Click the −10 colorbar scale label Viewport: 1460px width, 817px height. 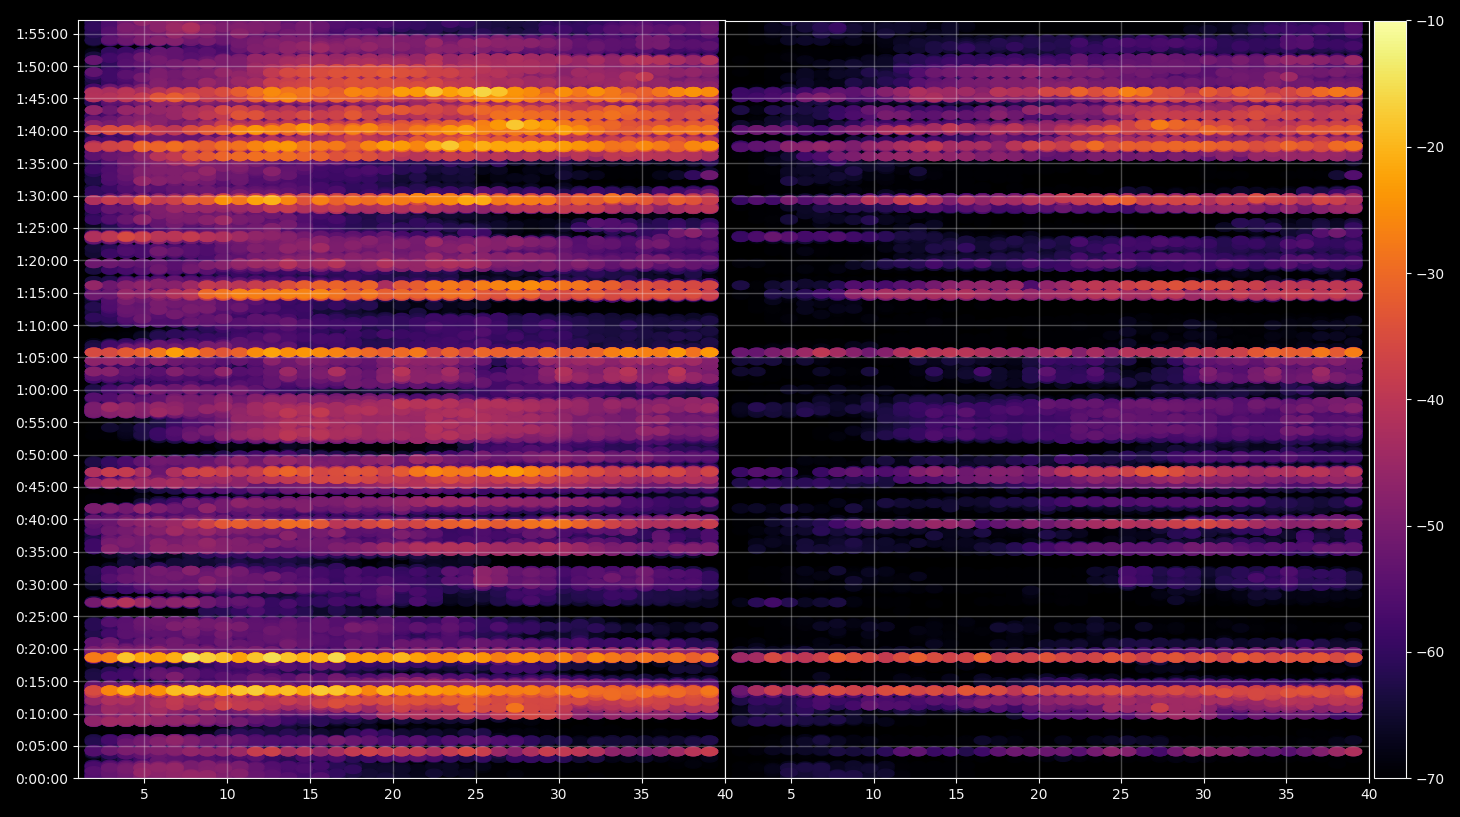[1430, 21]
